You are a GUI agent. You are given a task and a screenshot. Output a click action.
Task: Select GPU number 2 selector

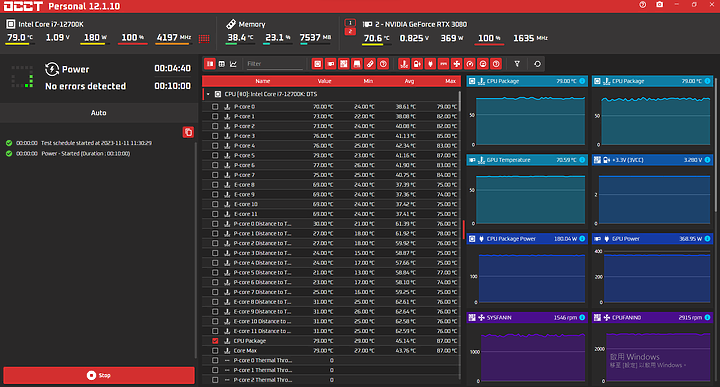click(350, 31)
